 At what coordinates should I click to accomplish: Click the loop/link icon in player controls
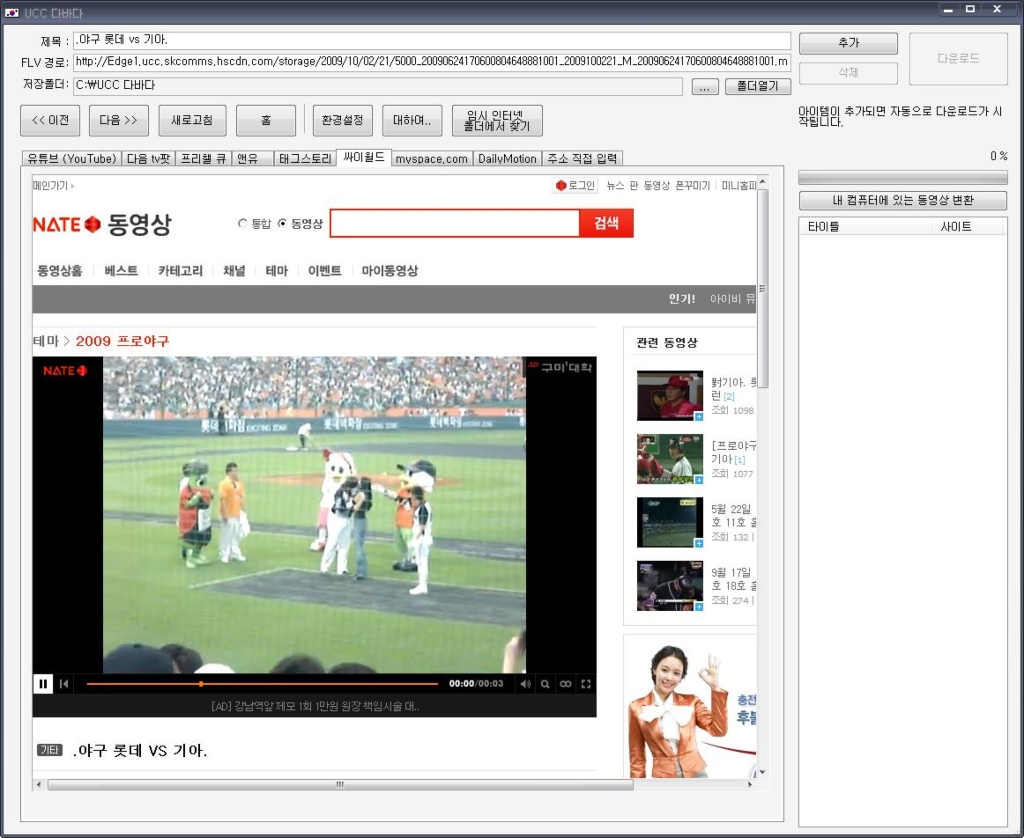(x=566, y=684)
